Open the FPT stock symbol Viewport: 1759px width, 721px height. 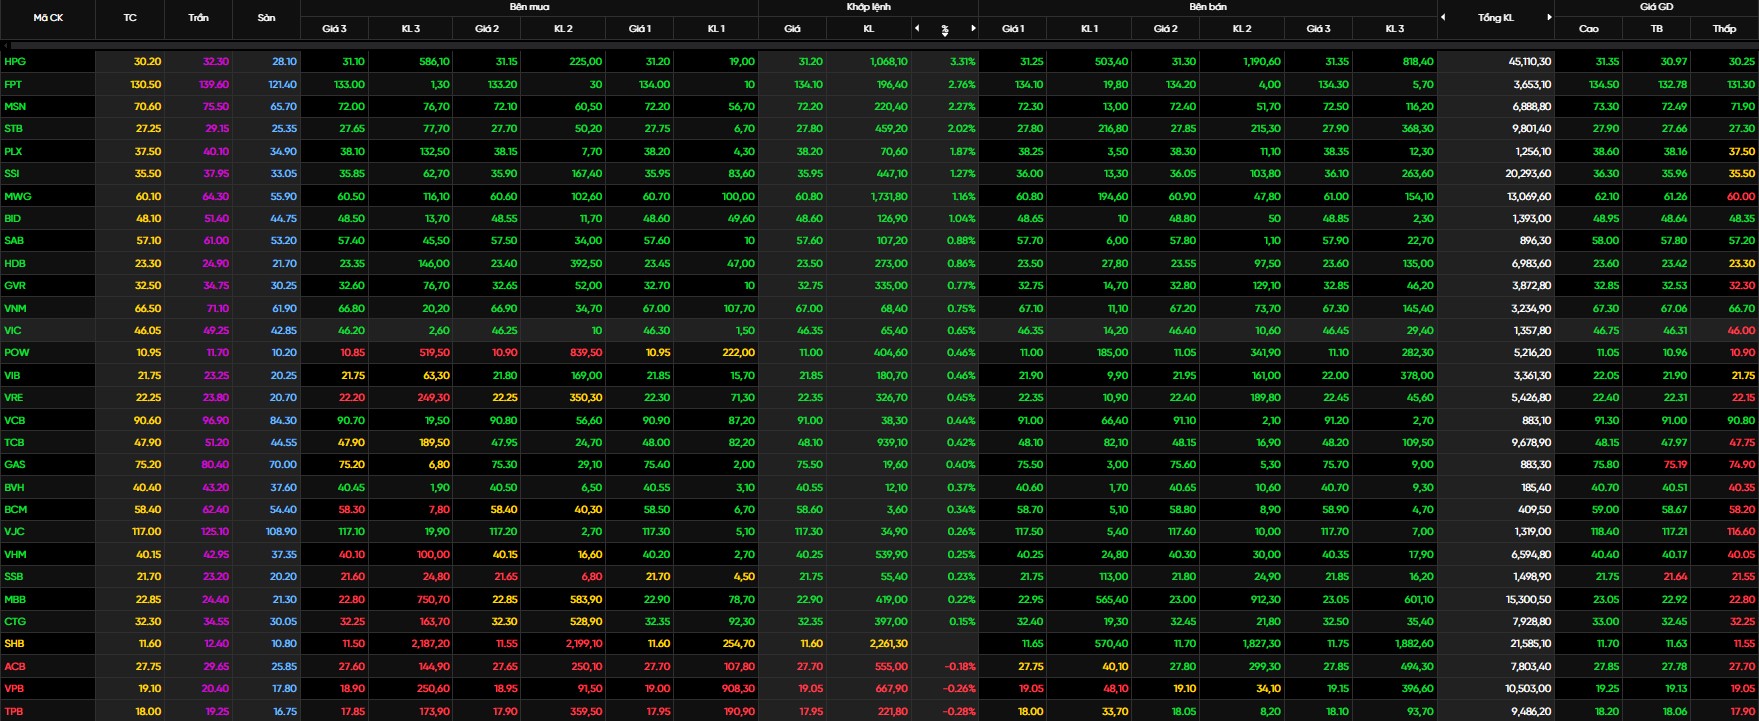13,84
